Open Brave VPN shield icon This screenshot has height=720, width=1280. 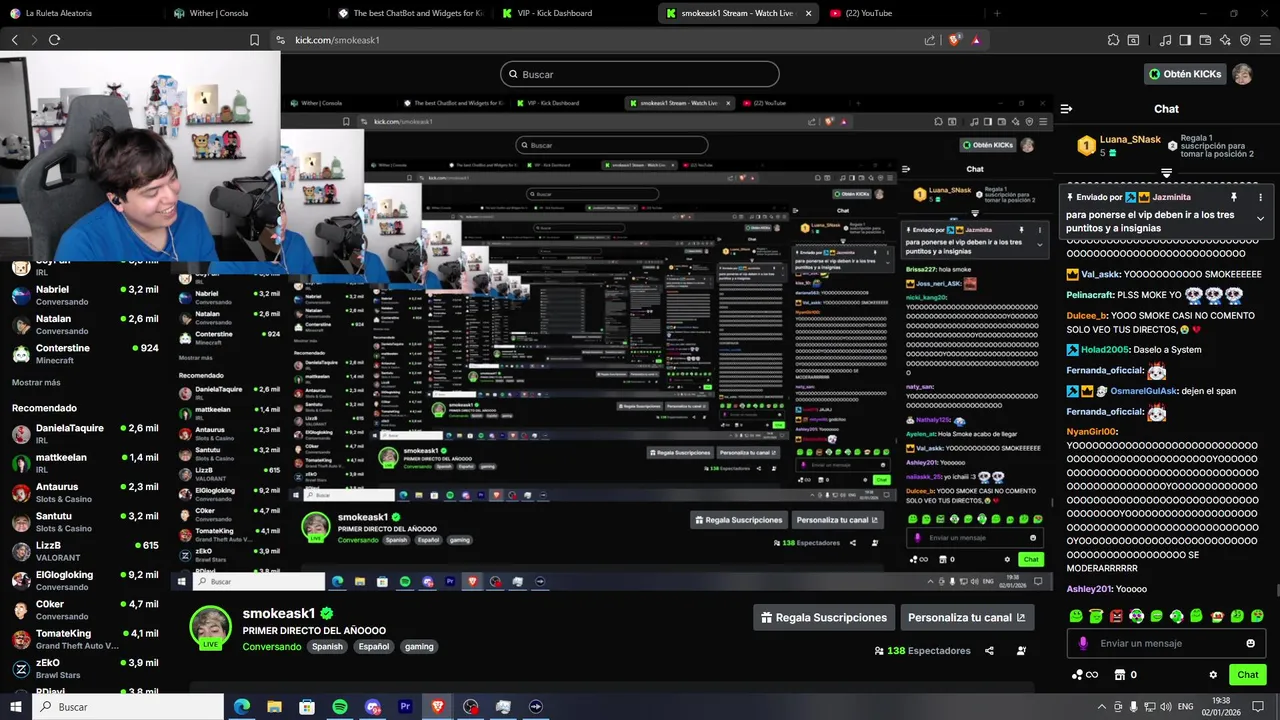tap(1245, 40)
